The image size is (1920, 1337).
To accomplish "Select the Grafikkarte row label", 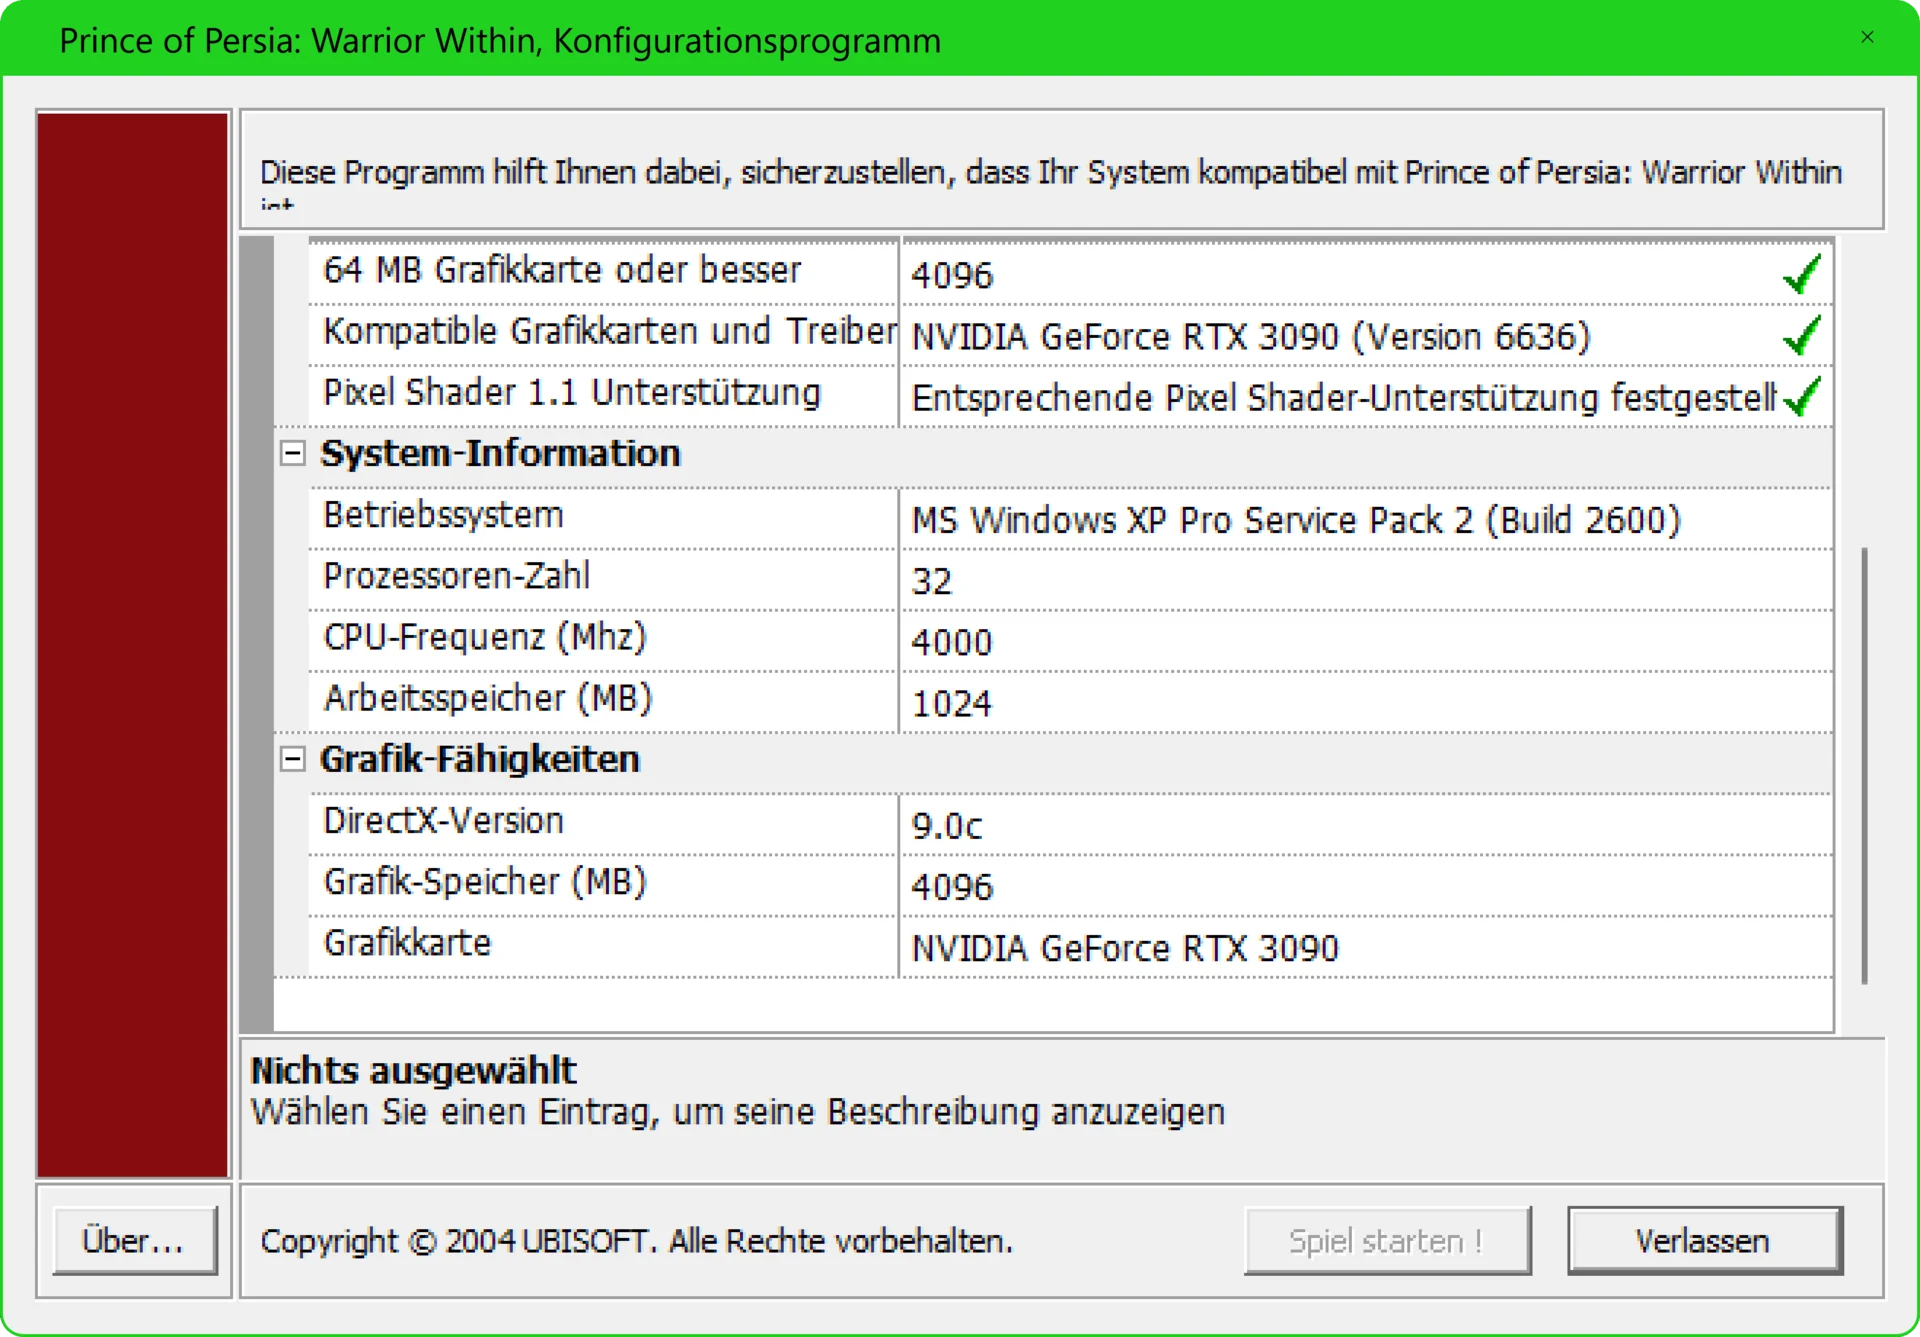I will pos(407,943).
